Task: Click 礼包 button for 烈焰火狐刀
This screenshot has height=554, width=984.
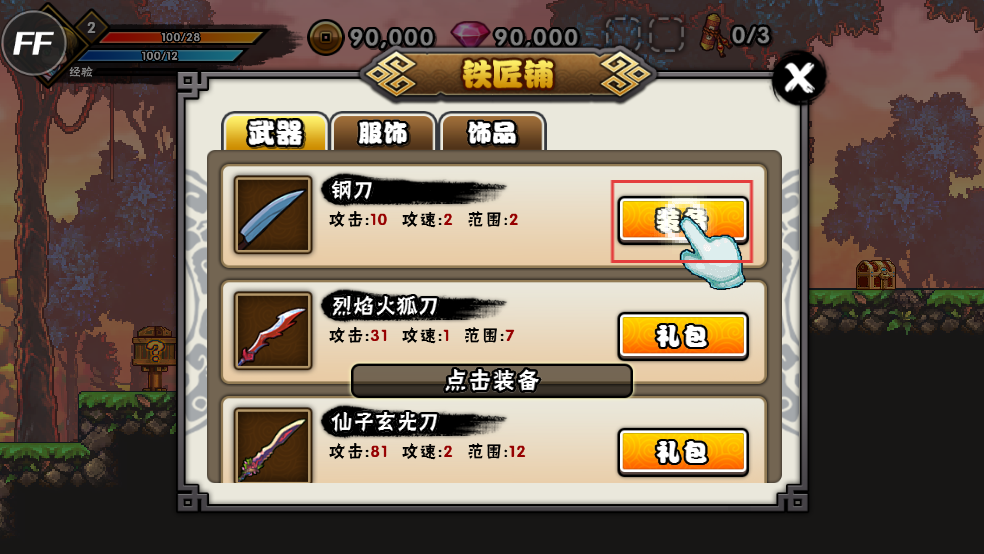Action: click(683, 336)
